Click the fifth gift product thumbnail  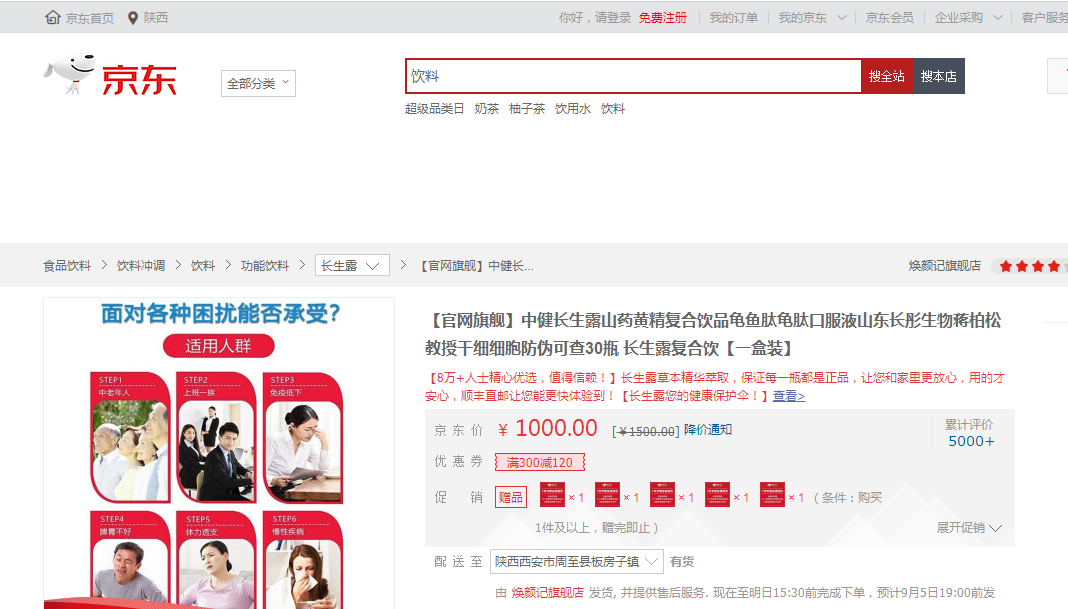pos(772,495)
